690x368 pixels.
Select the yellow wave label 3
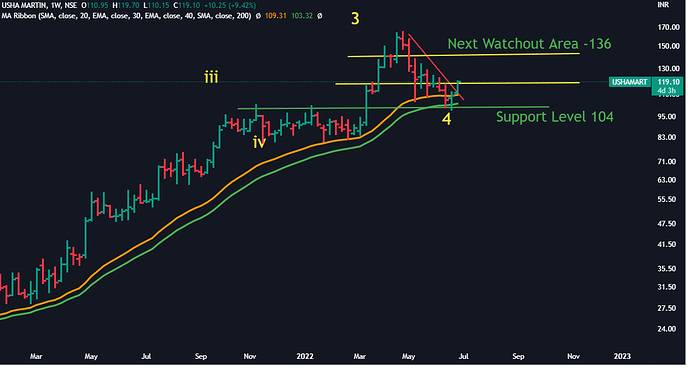pos(355,19)
